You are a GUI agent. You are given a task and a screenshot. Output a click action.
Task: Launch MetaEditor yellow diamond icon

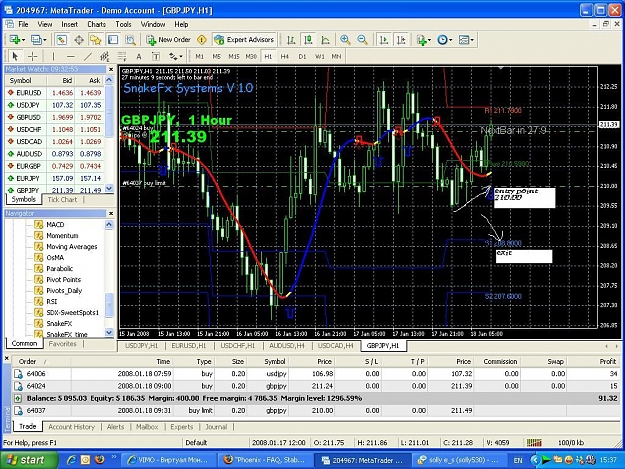click(x=202, y=40)
